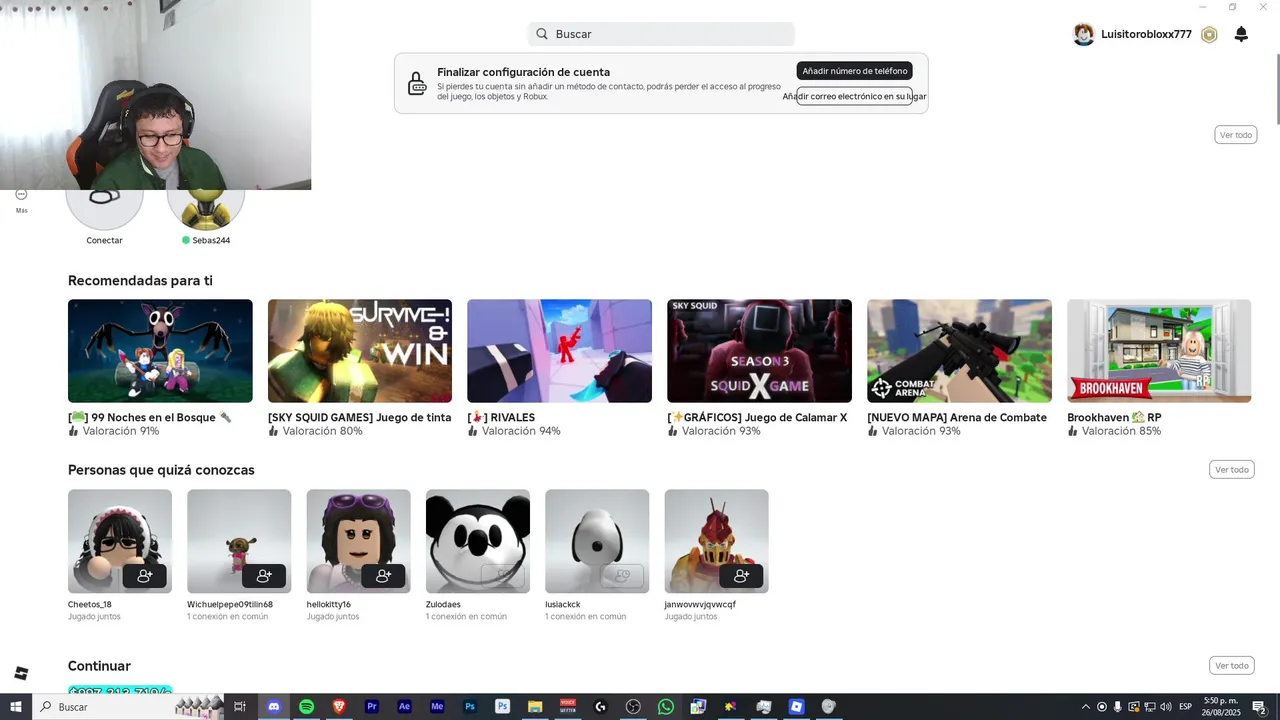1280x720 pixels.
Task: Open WhatsApp from the taskbar
Action: click(x=666, y=707)
